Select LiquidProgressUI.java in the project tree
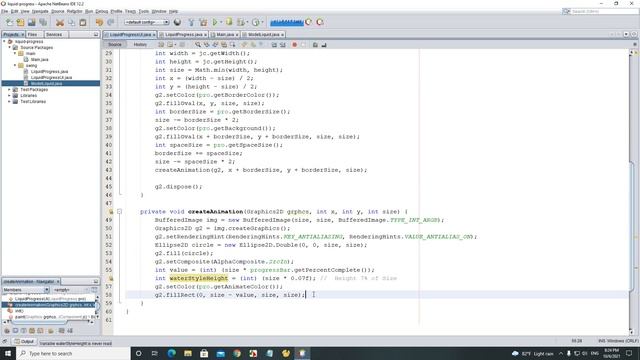Viewport: 640px width, 360px height. click(51, 77)
